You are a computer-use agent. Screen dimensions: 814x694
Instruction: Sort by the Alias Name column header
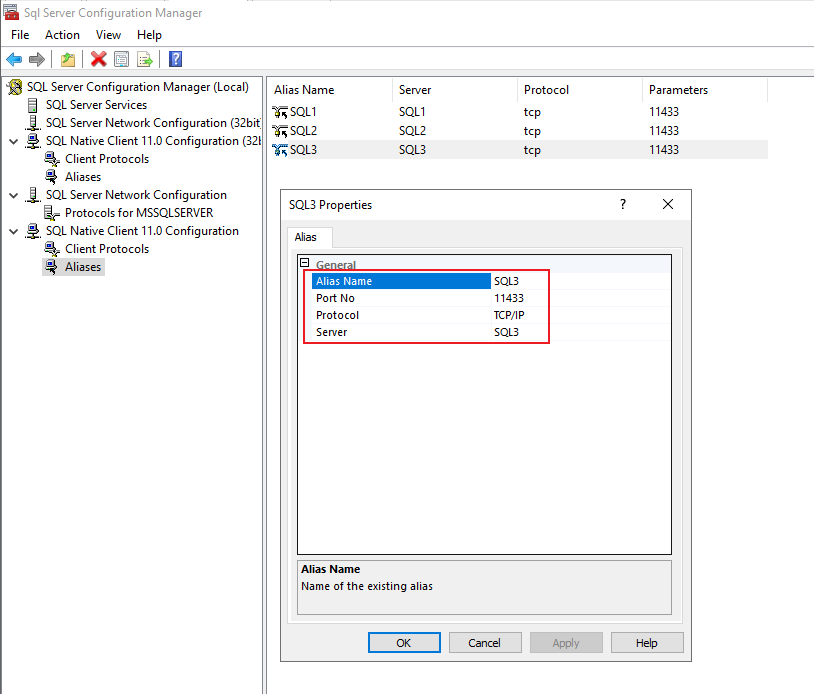click(330, 90)
